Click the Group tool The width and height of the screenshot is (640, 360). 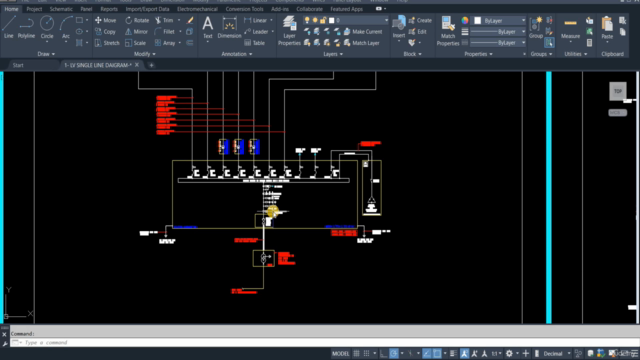coord(536,27)
